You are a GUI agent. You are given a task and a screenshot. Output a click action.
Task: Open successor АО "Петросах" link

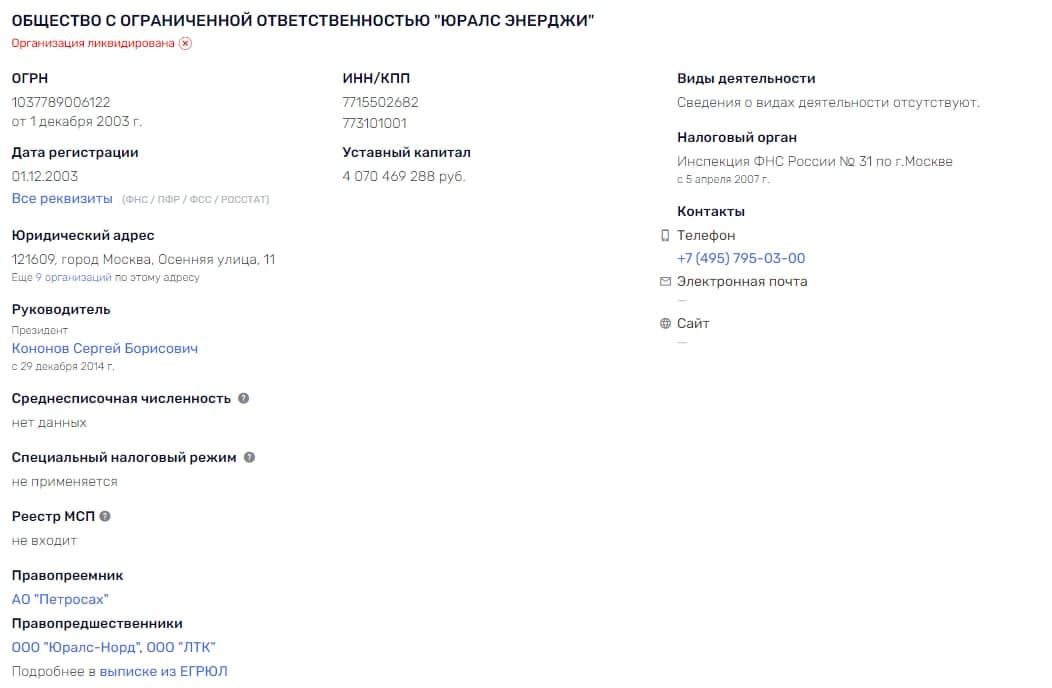(60, 599)
